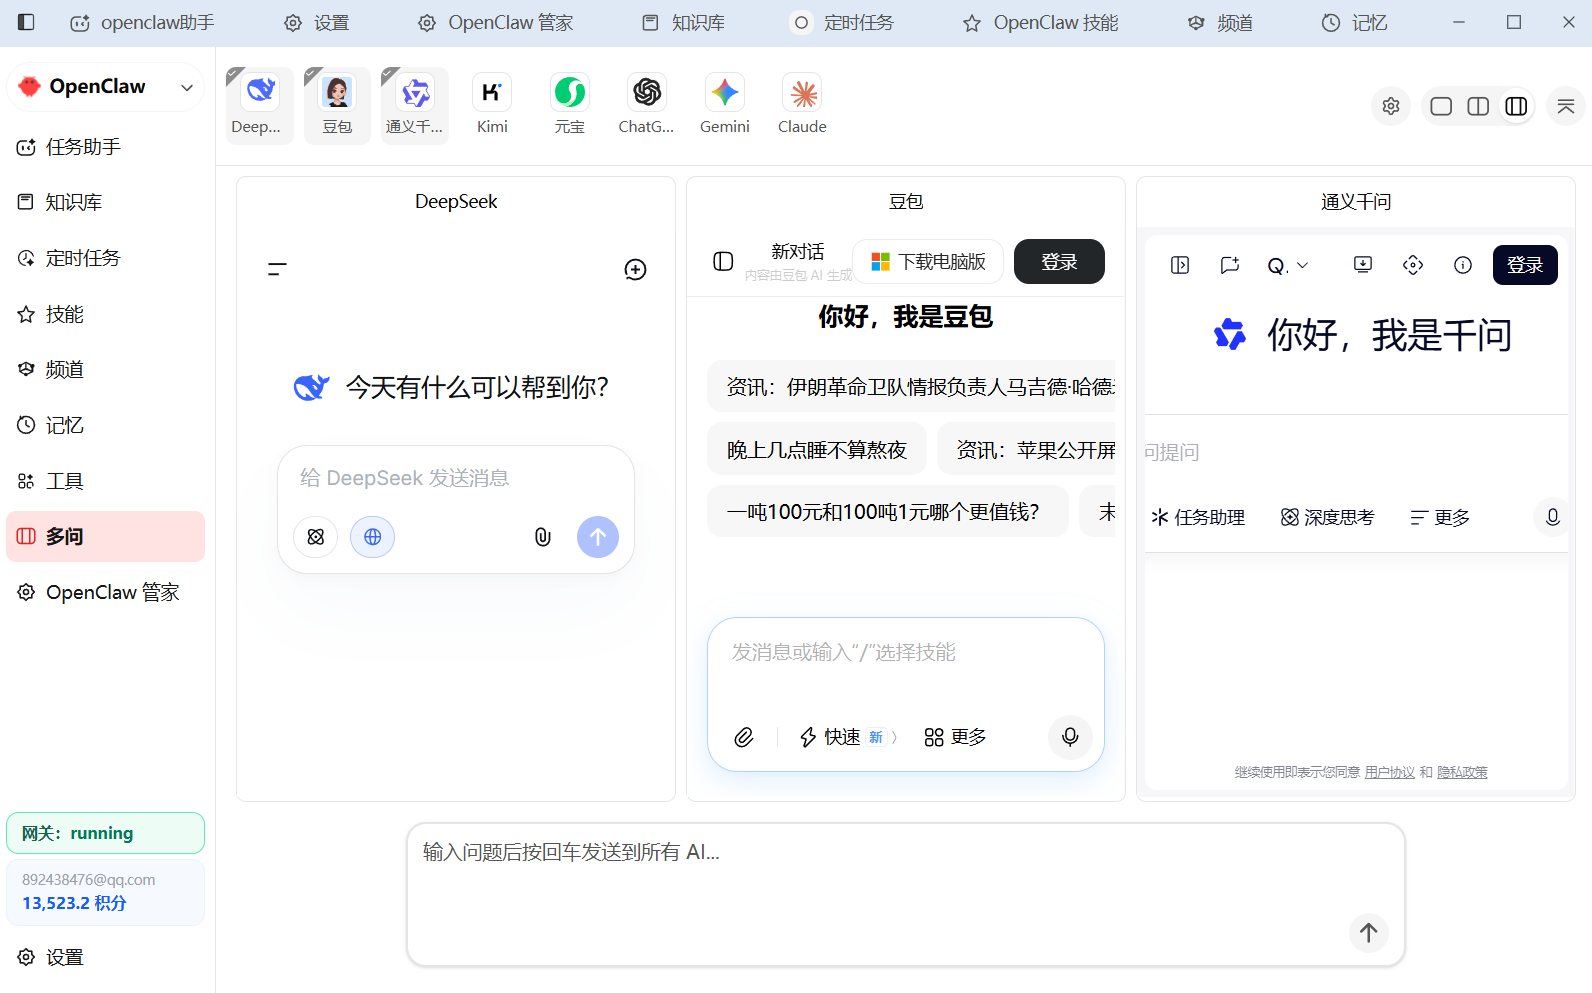The height and width of the screenshot is (993, 1592).
Task: Click 千问 download app icon
Action: (1363, 265)
